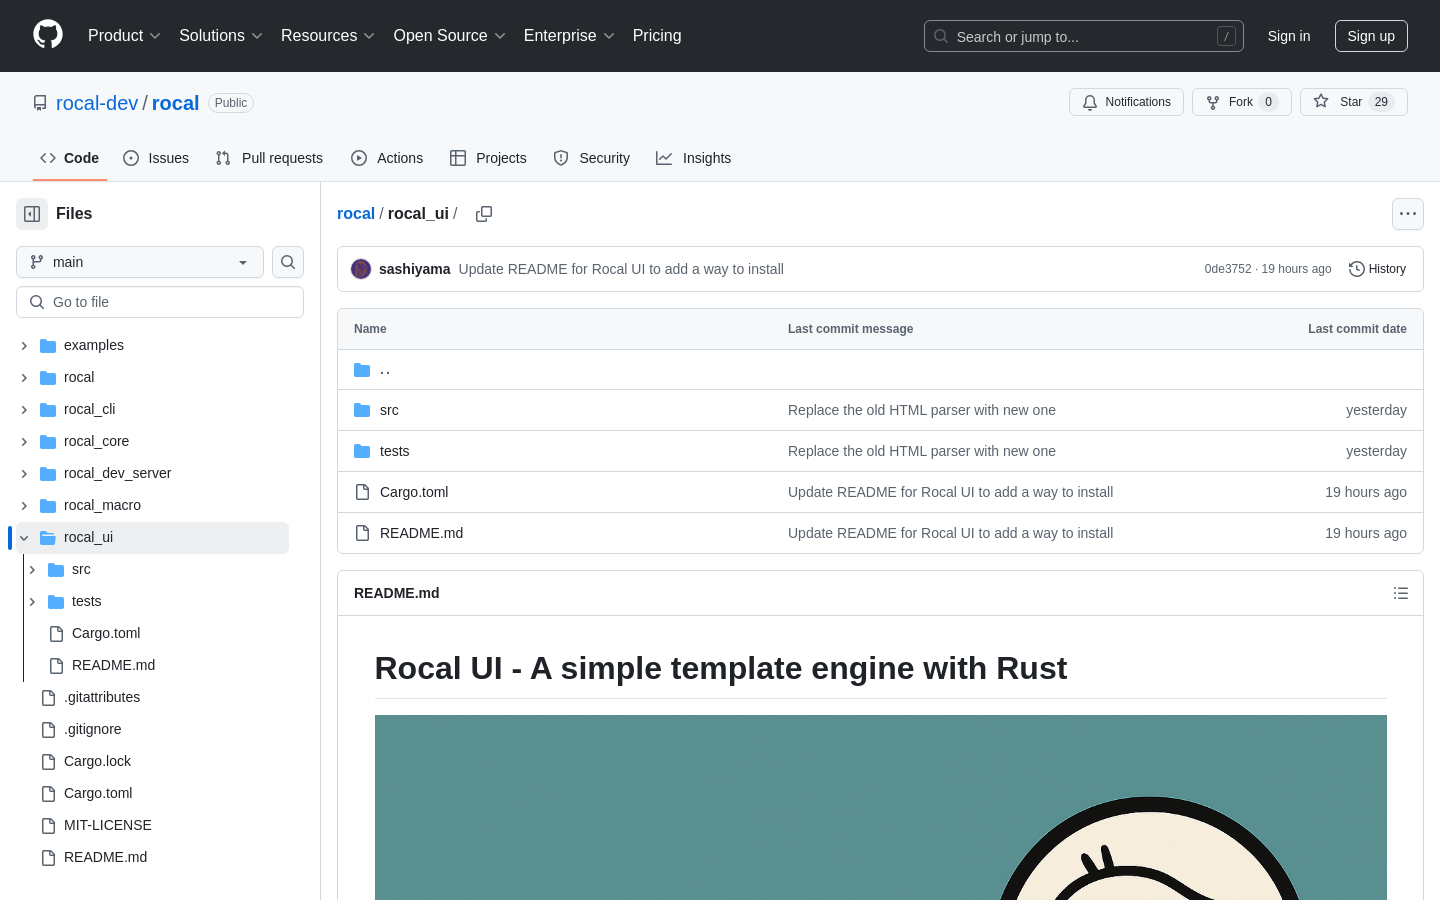
Task: Collapse the rocal_ui folder in tree
Action: click(x=24, y=537)
